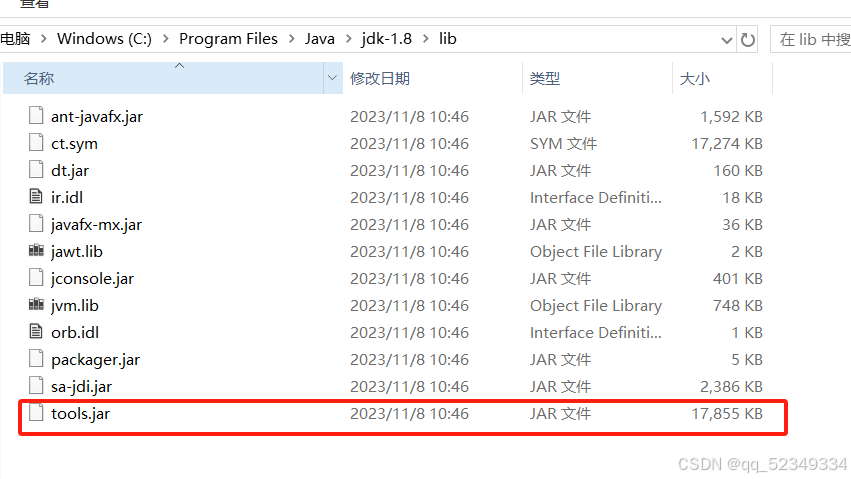The height and width of the screenshot is (479, 851).
Task: Click the jawt.lib library icon
Action: [x=36, y=251]
